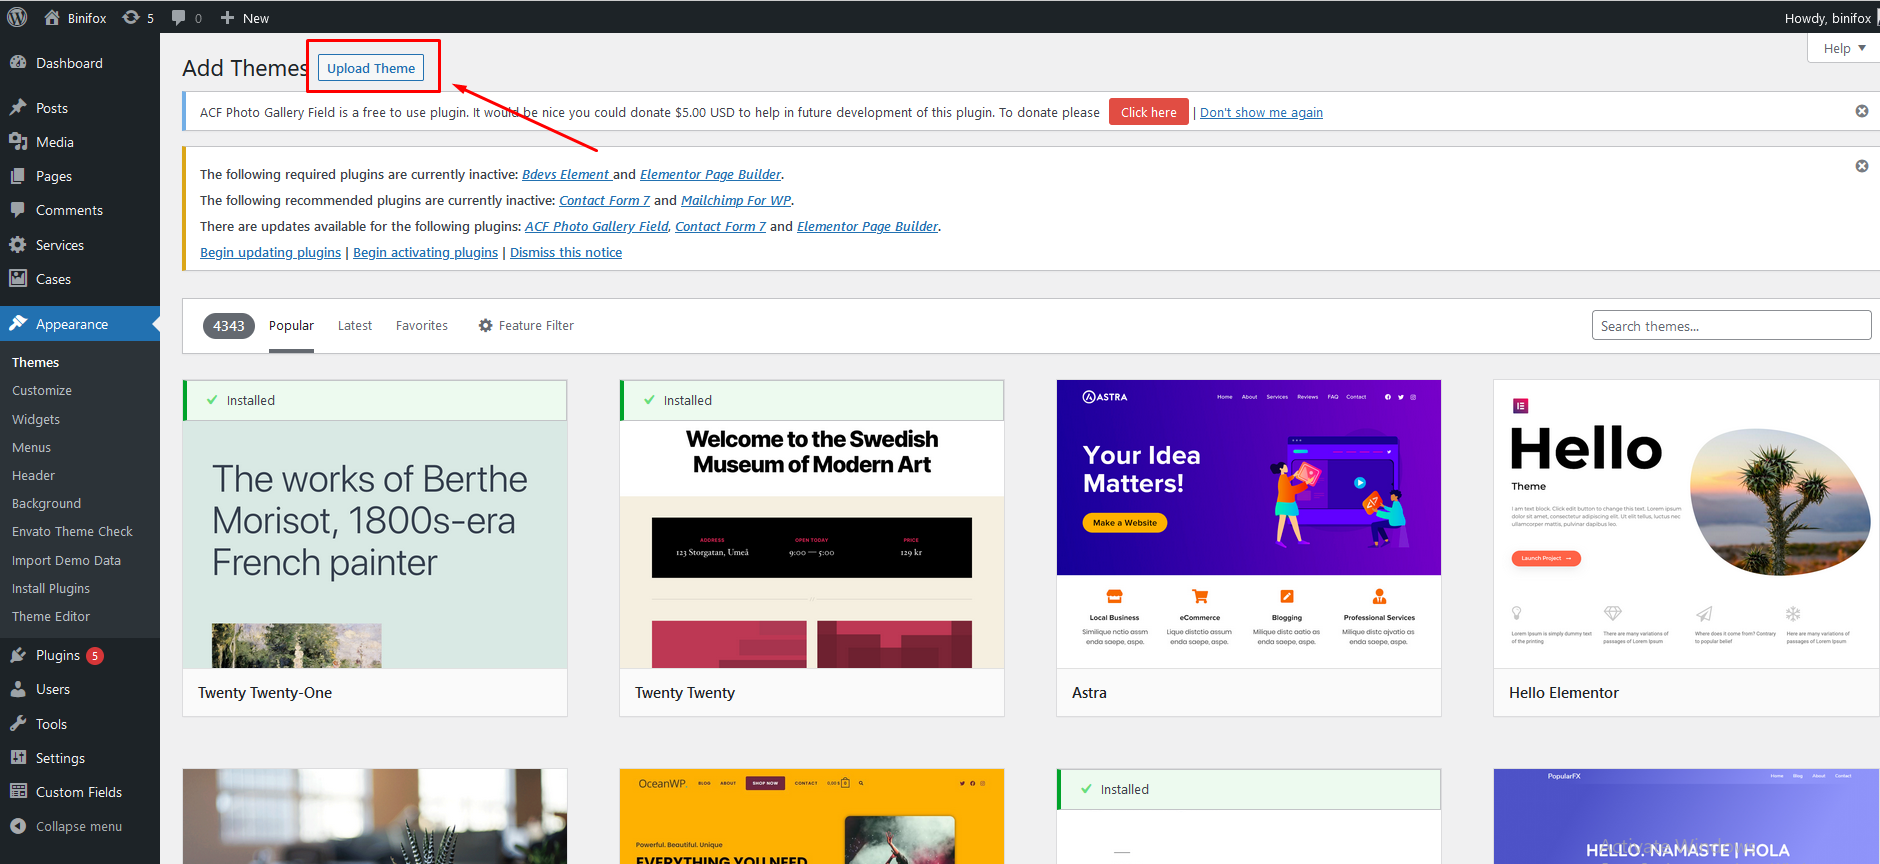The height and width of the screenshot is (864, 1880).
Task: Open the New content dropdown
Action: click(245, 18)
